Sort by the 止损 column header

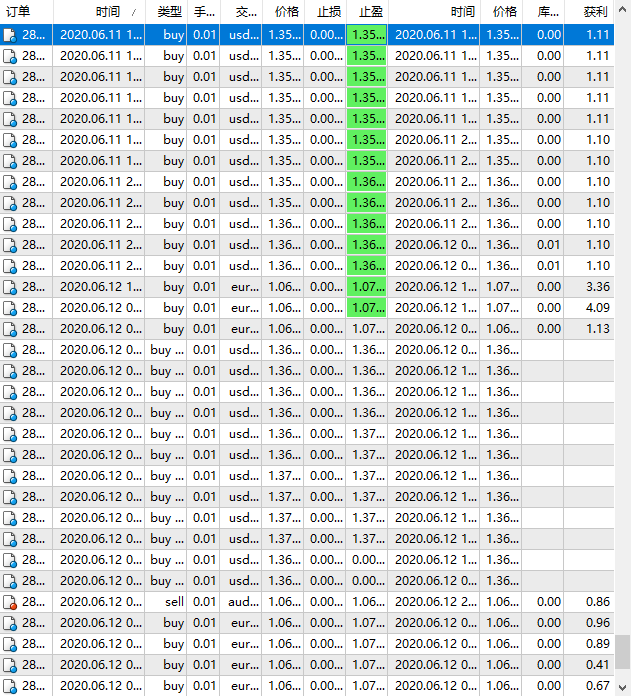(x=325, y=12)
